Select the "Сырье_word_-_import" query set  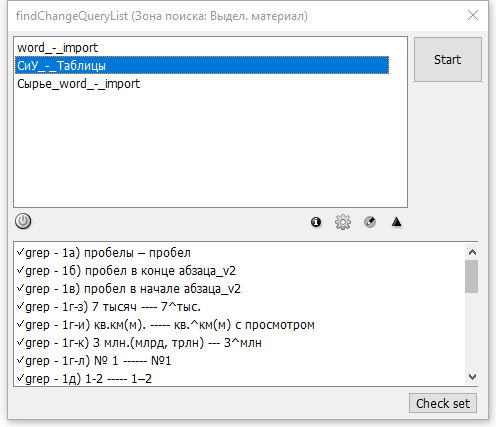click(x=78, y=84)
